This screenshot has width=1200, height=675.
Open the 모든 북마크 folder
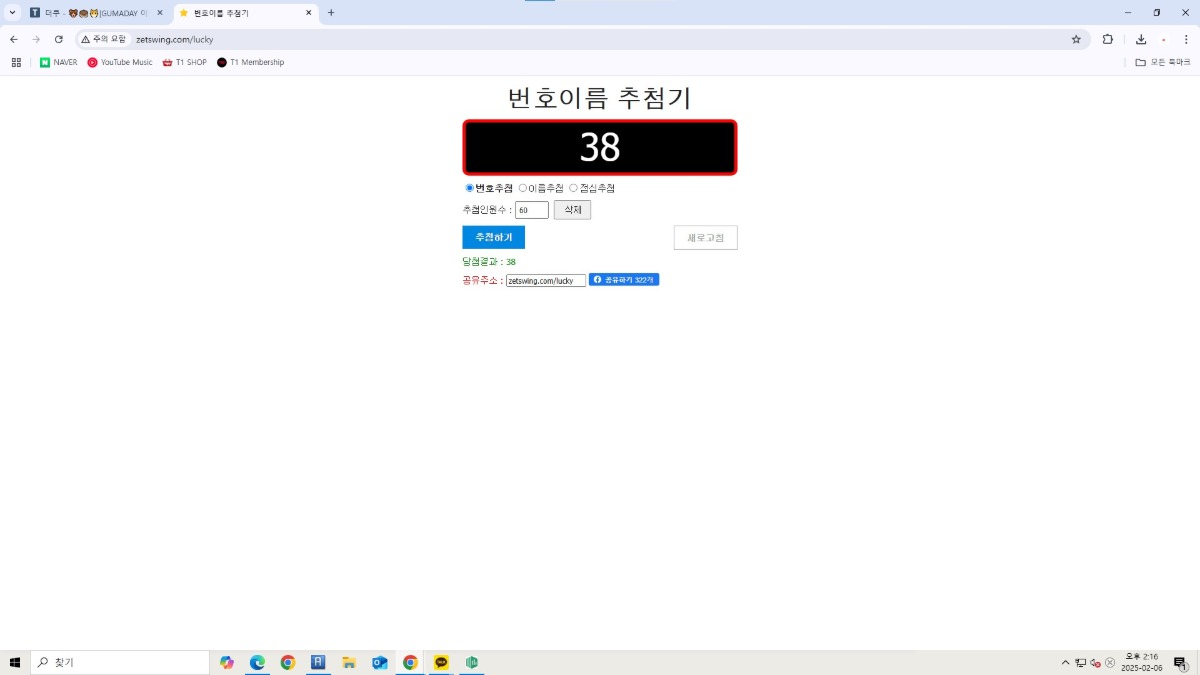[1163, 62]
